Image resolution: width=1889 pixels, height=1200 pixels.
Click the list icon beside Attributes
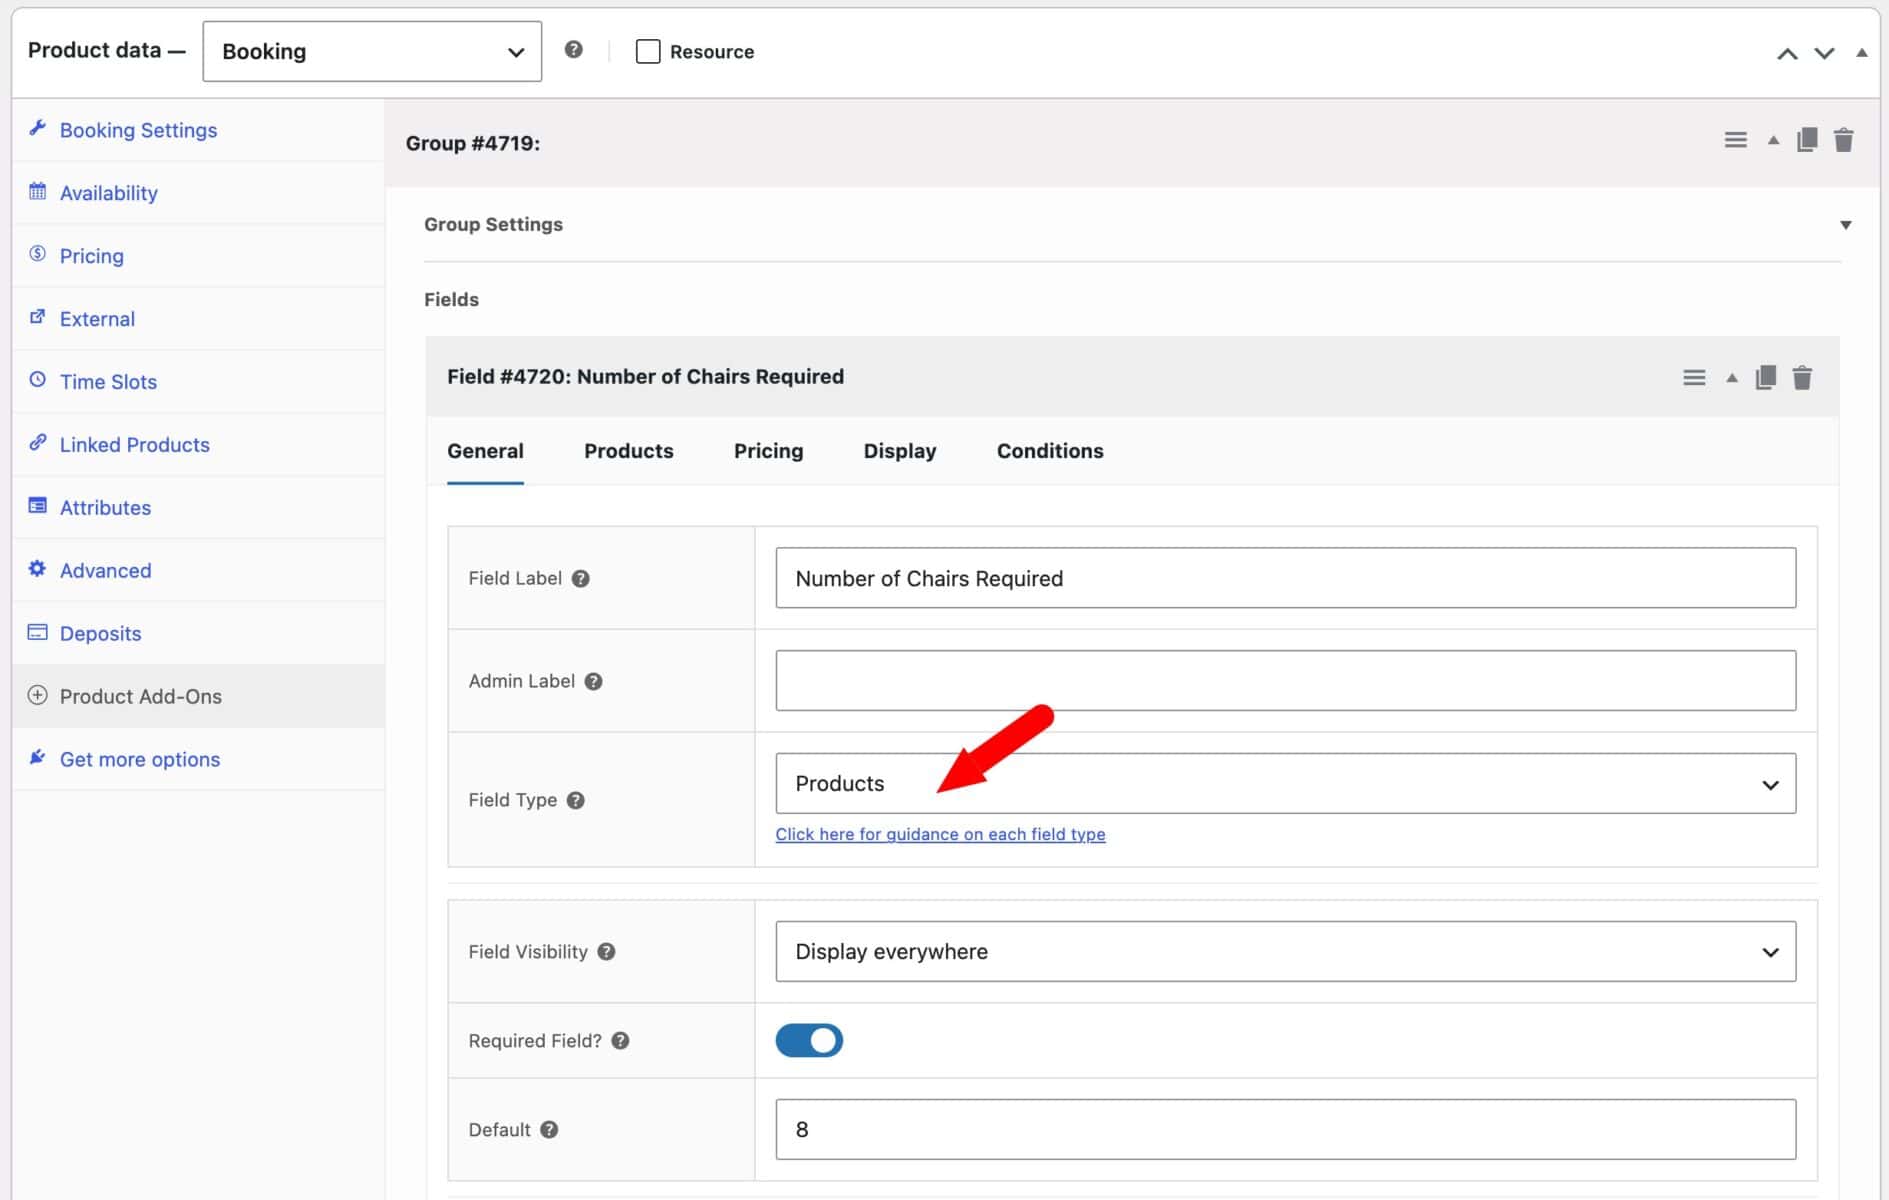[37, 506]
